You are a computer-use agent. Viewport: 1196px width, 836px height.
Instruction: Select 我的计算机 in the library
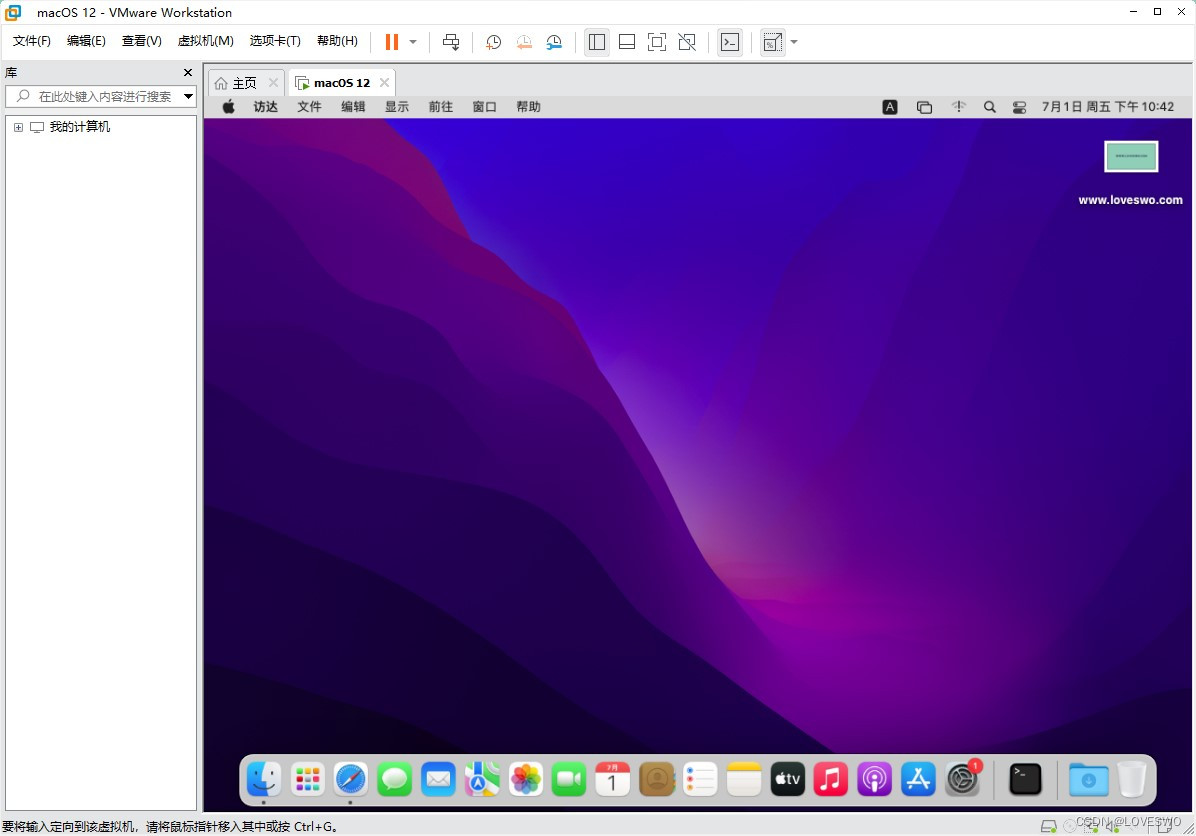pos(79,127)
